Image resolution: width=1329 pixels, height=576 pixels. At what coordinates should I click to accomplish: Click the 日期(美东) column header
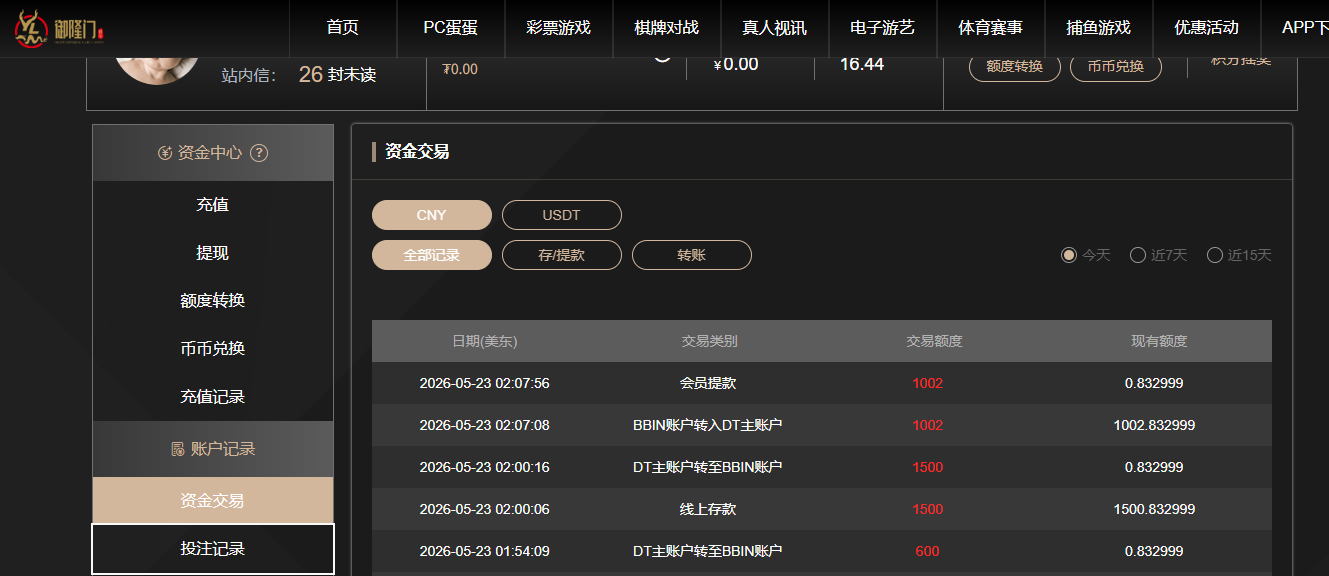(x=485, y=341)
